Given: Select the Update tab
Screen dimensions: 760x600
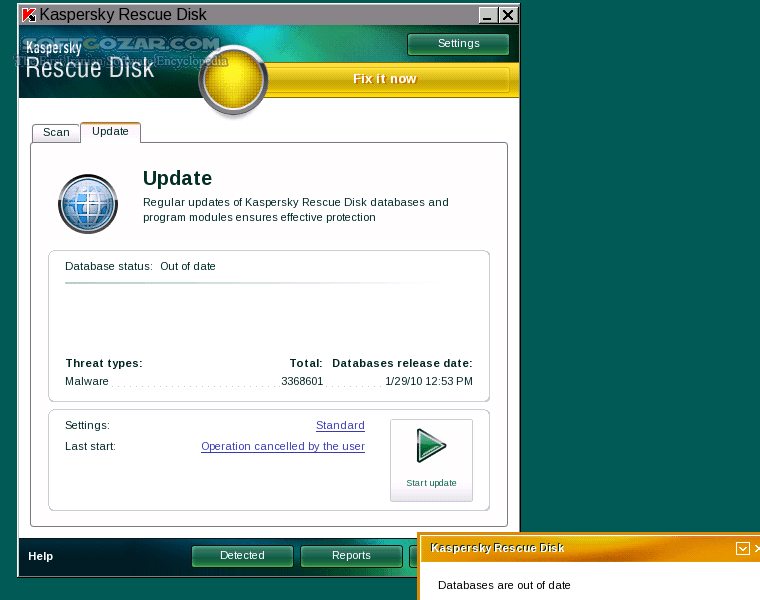Looking at the screenshot, I should coord(111,132).
